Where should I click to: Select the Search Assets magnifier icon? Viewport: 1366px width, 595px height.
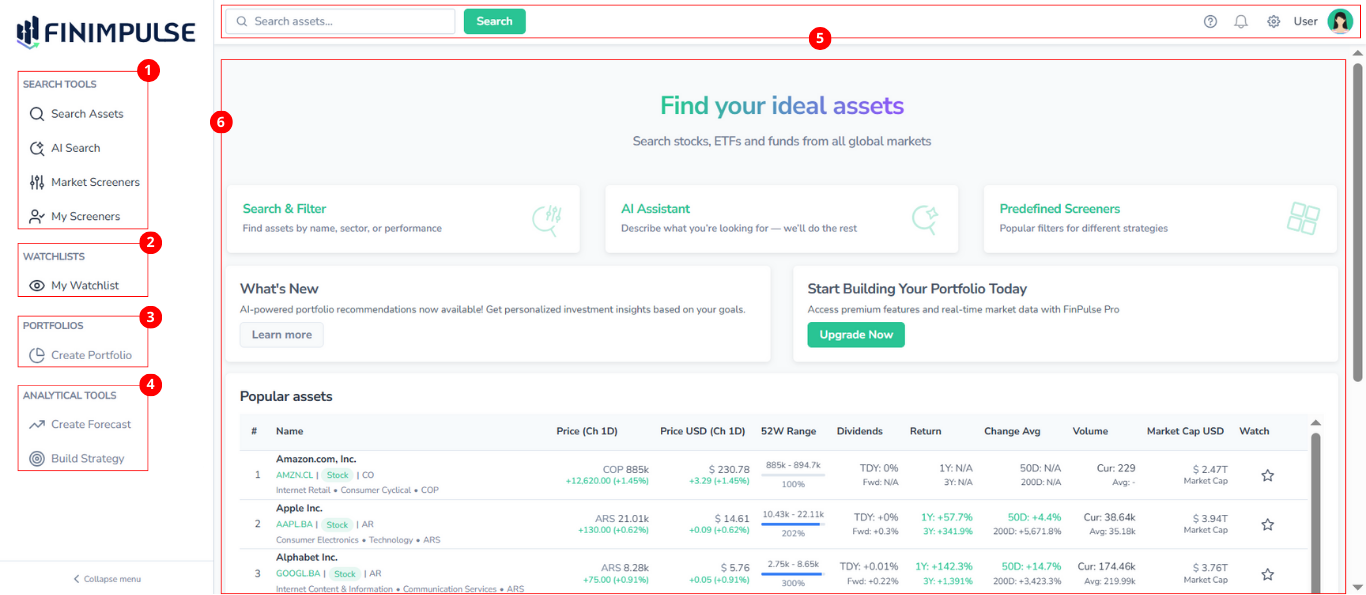tap(35, 113)
